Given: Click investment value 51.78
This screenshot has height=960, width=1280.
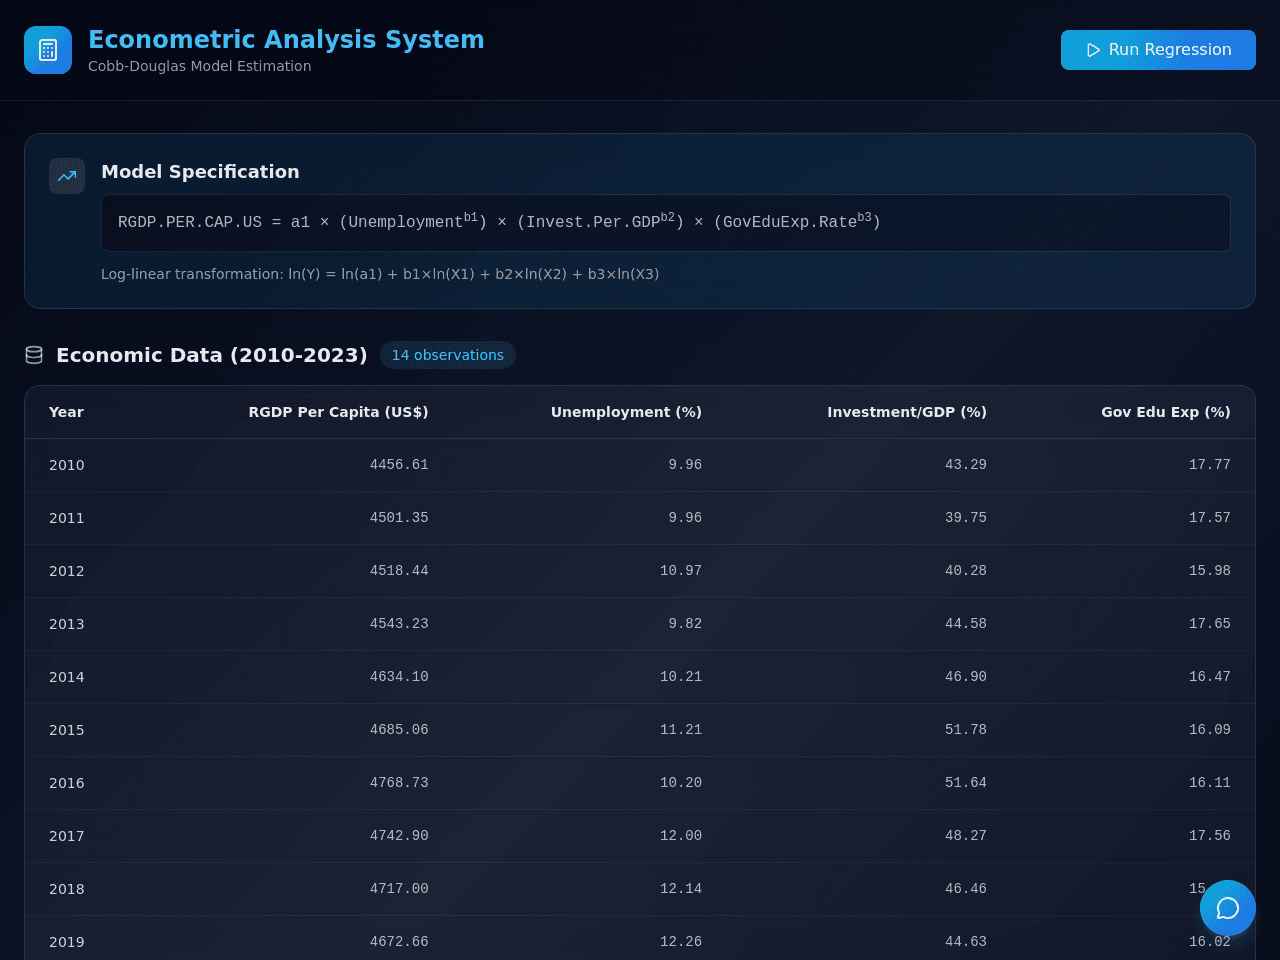Looking at the screenshot, I should (966, 730).
